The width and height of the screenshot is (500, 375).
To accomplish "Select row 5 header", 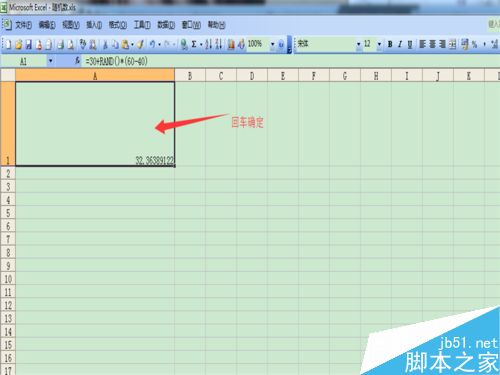I will [x=8, y=213].
